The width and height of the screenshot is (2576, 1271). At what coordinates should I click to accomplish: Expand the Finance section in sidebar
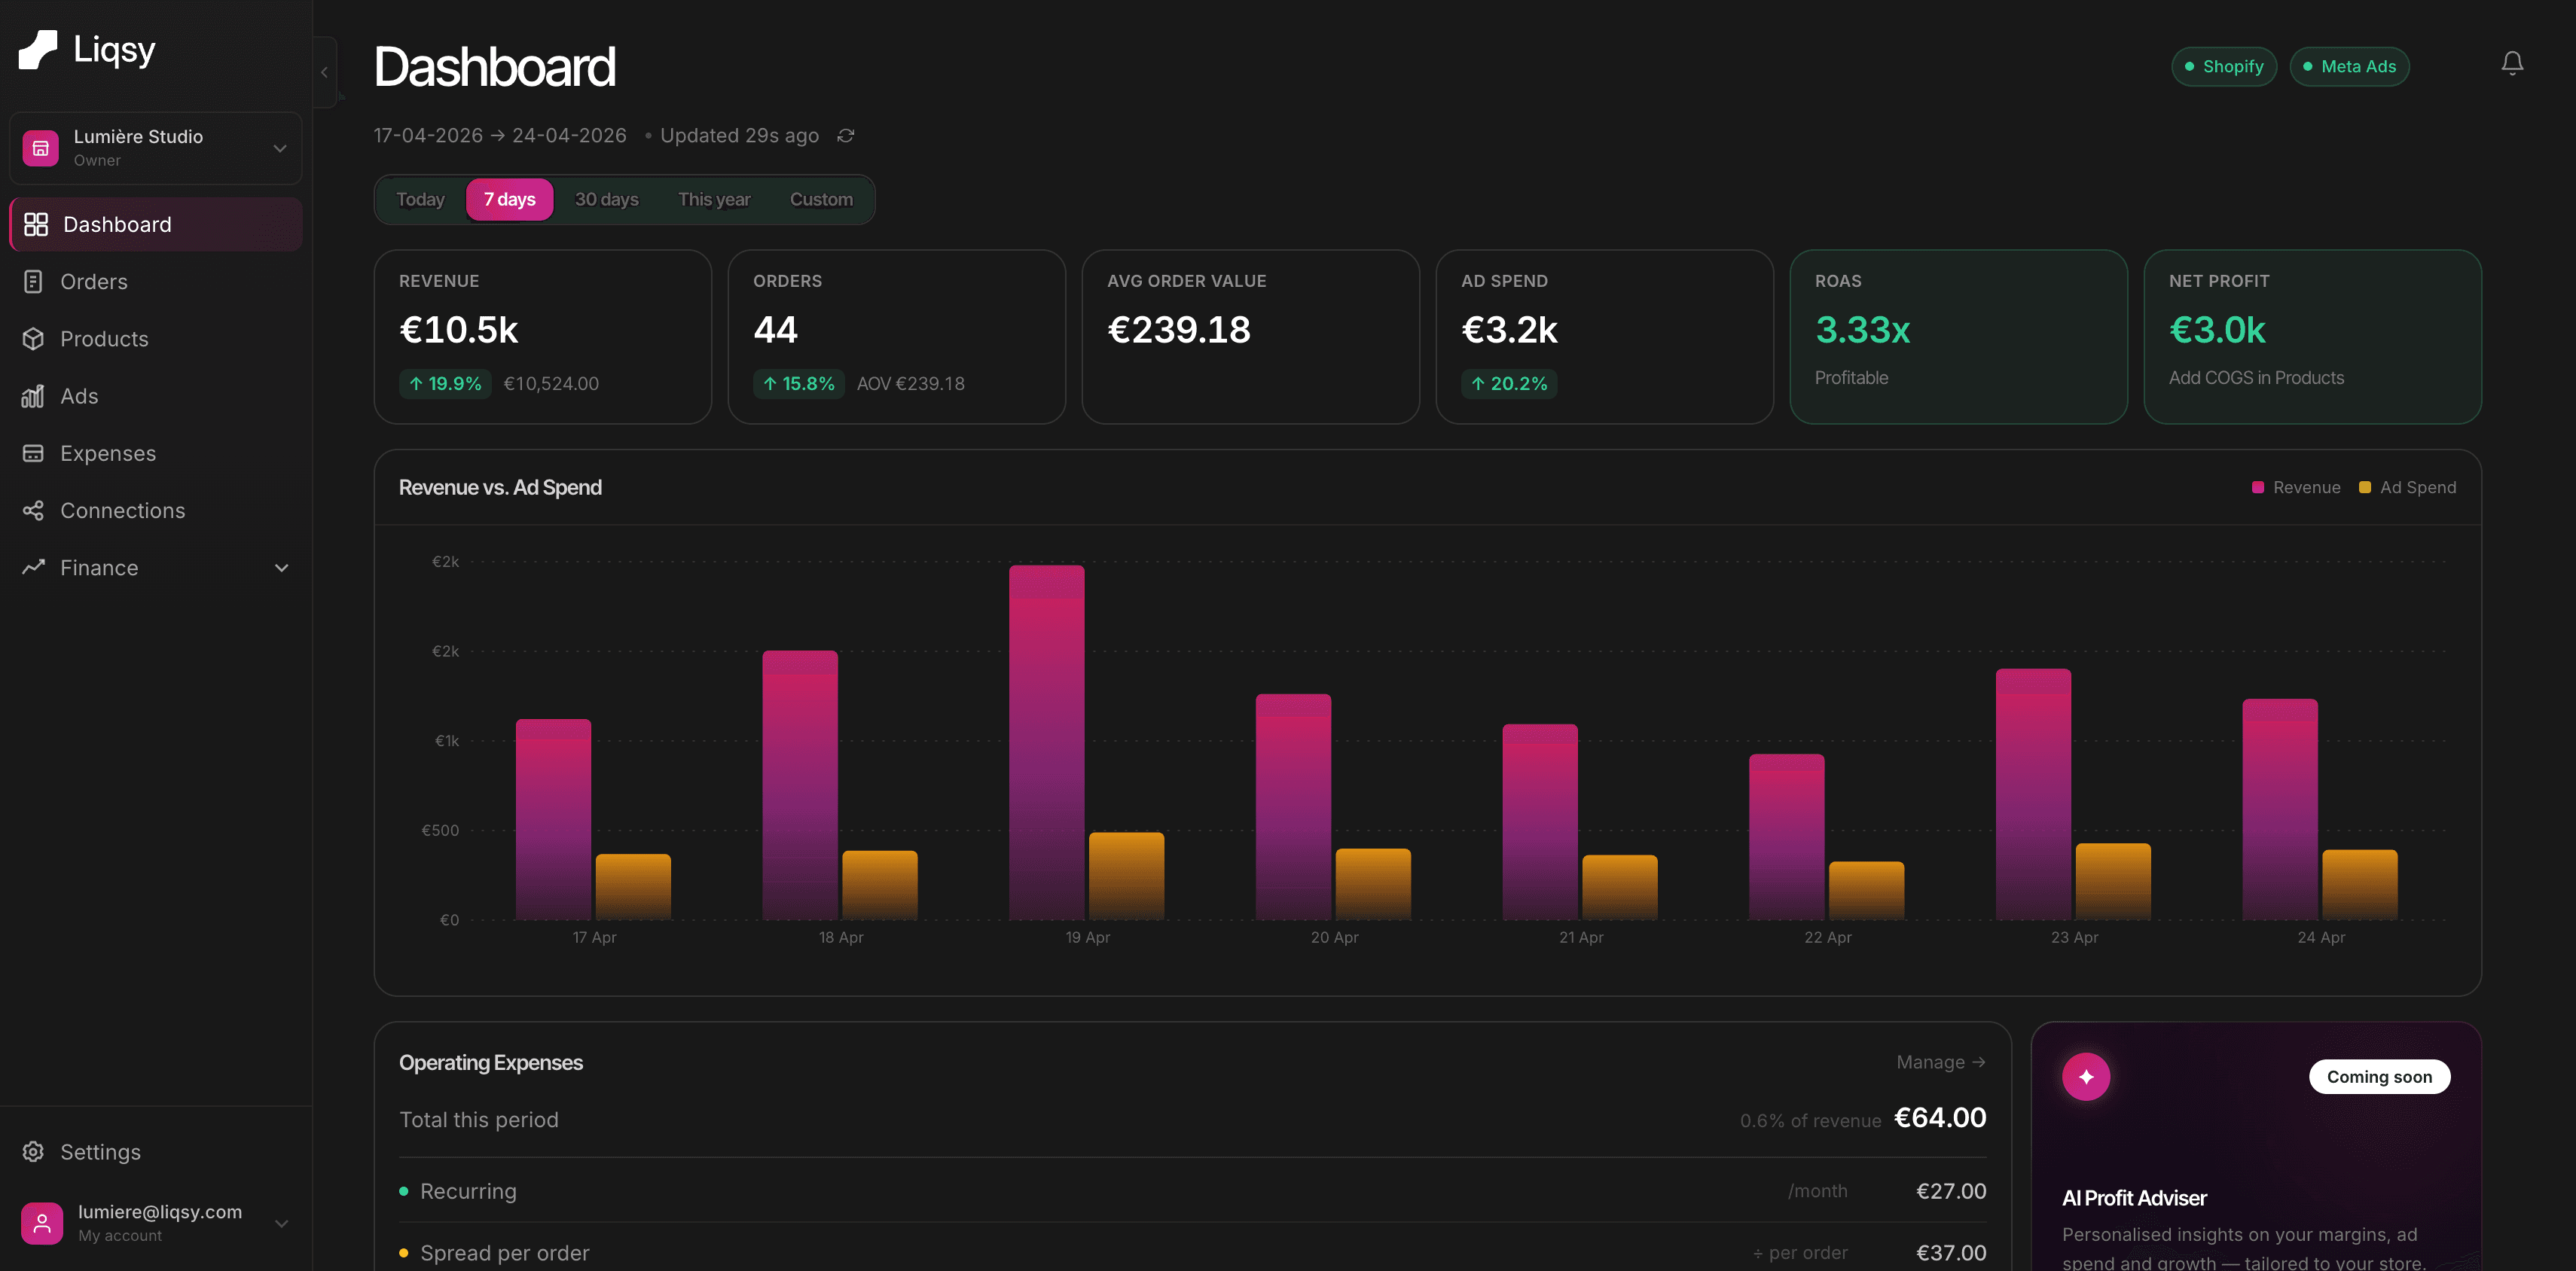click(x=281, y=567)
